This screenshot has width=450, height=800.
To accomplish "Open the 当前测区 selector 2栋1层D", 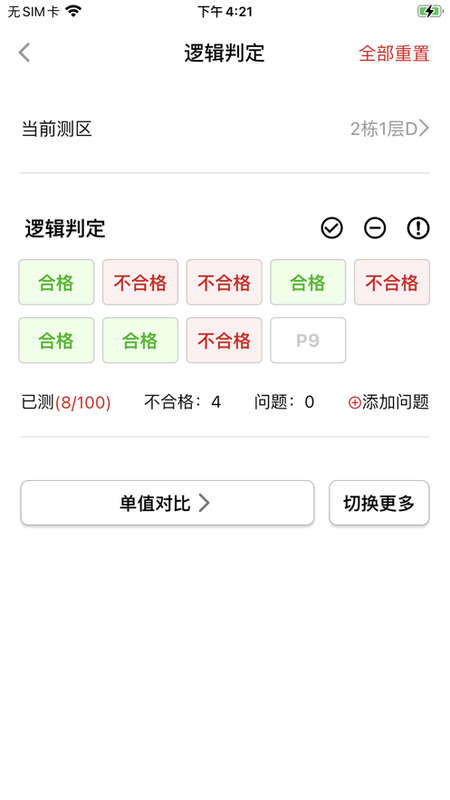I will click(225, 130).
